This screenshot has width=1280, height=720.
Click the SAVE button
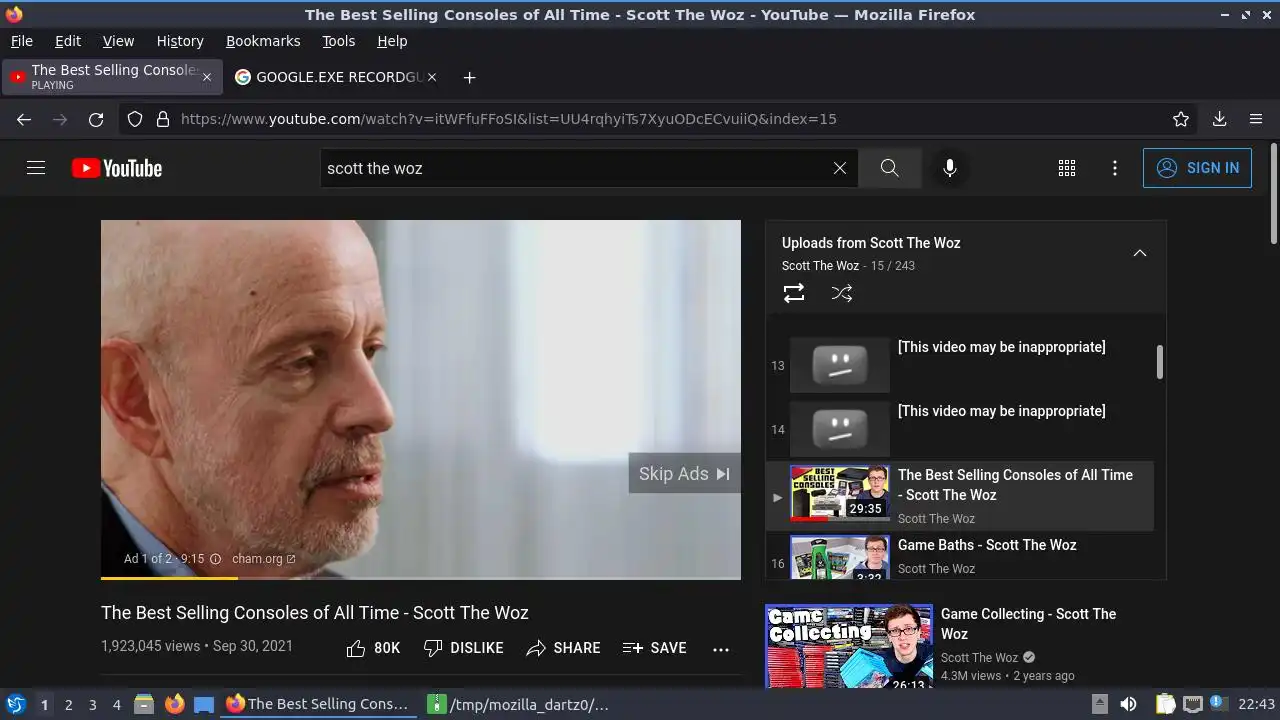654,648
